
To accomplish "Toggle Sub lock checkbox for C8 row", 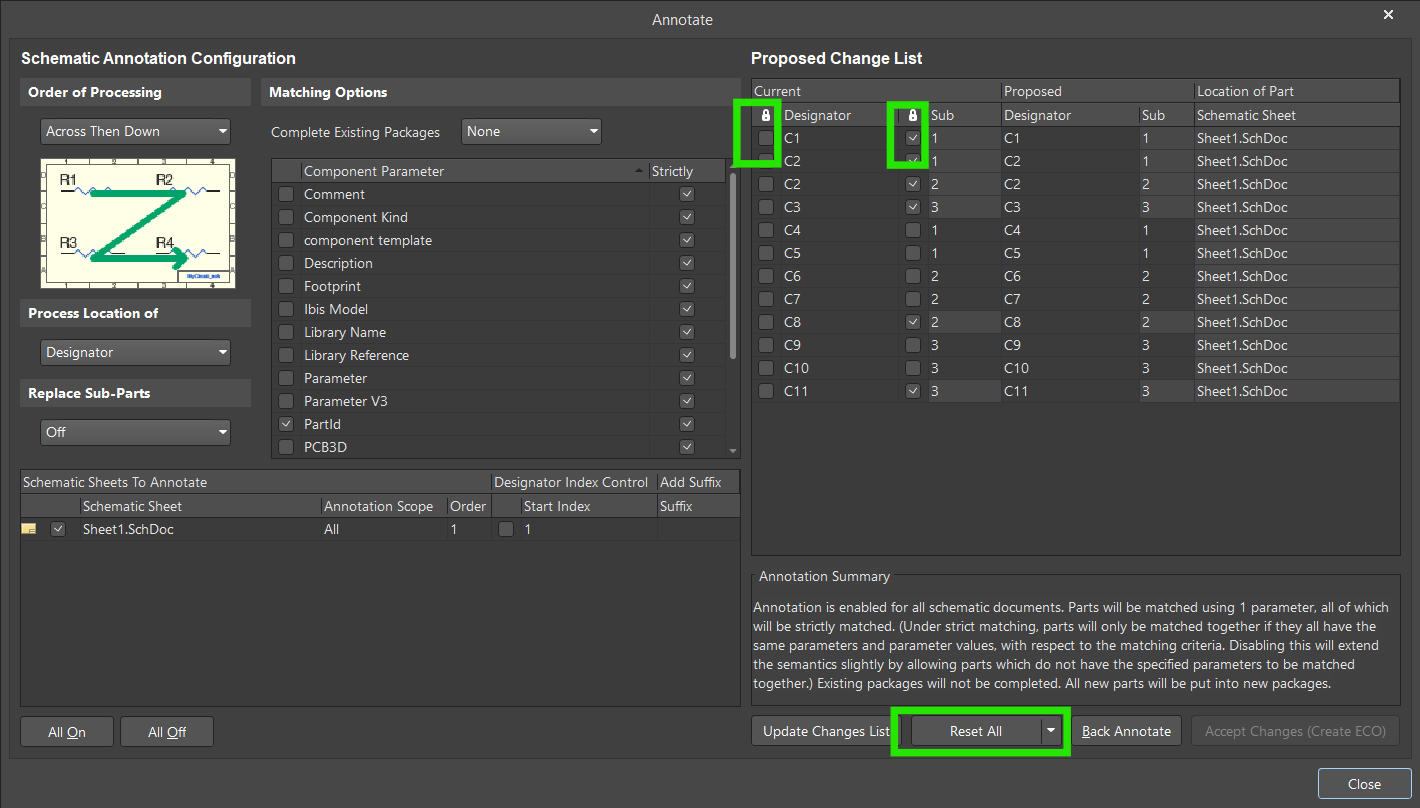I will tap(912, 322).
